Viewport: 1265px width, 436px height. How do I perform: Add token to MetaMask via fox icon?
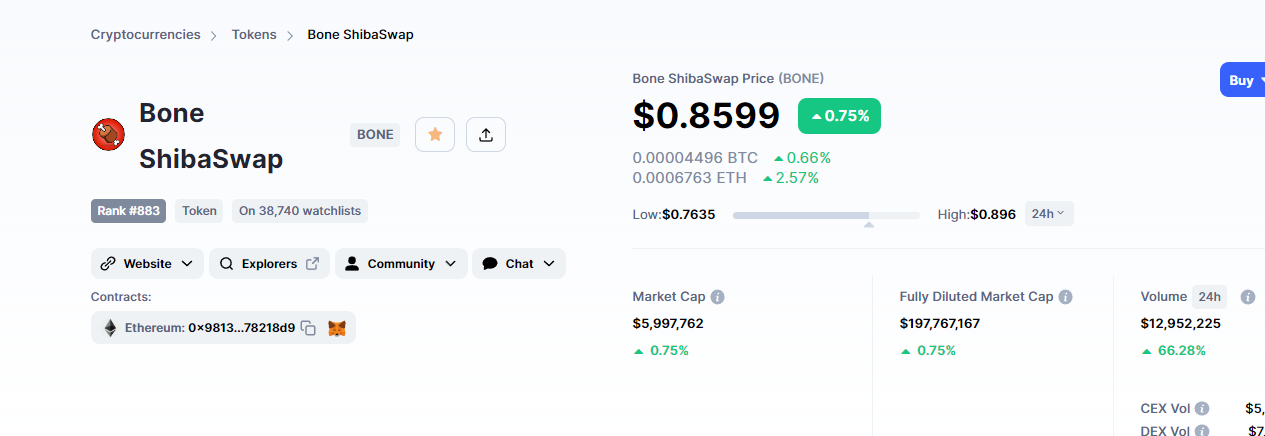coord(337,328)
